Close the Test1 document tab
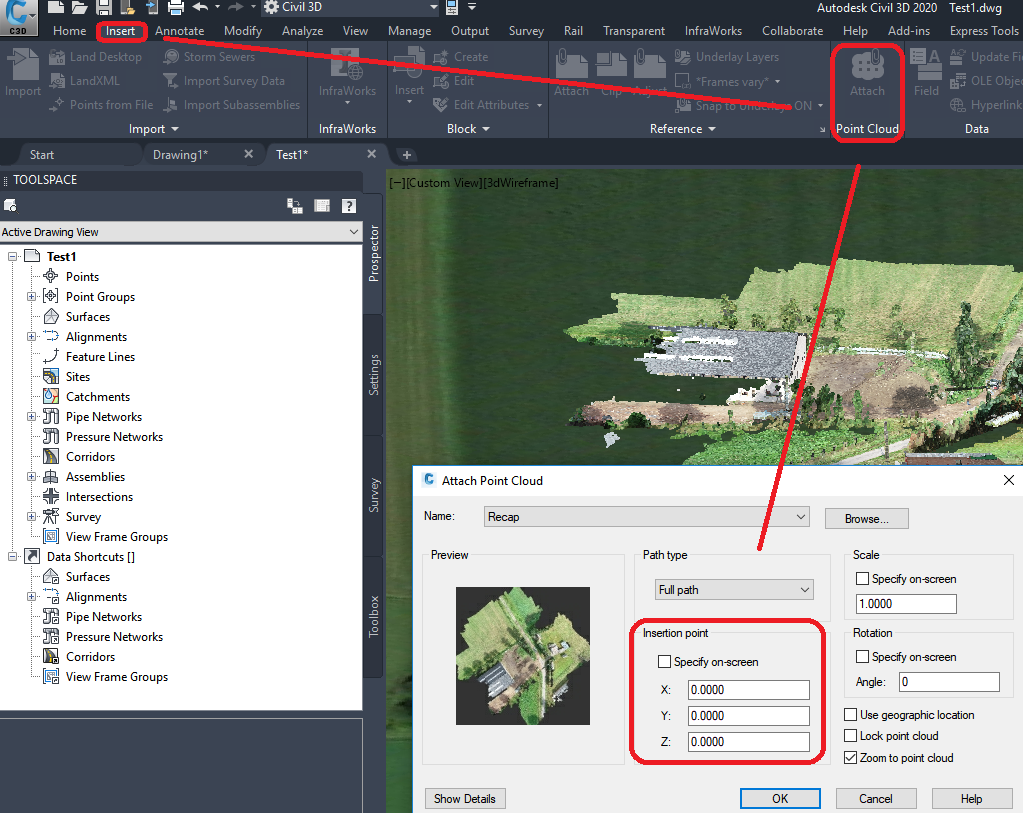The image size is (1023, 813). tap(371, 154)
